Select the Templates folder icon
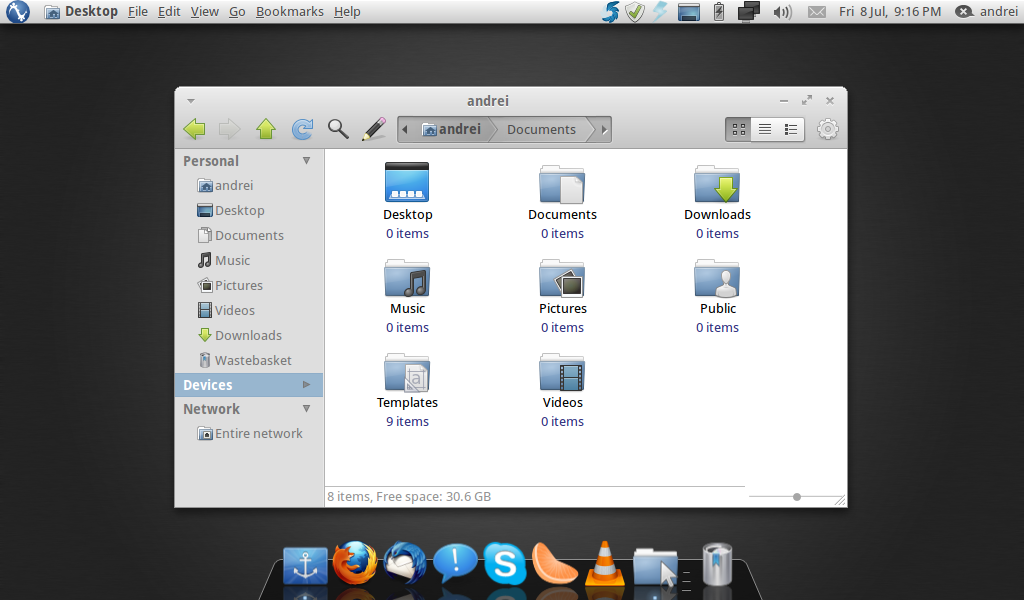 (x=407, y=372)
